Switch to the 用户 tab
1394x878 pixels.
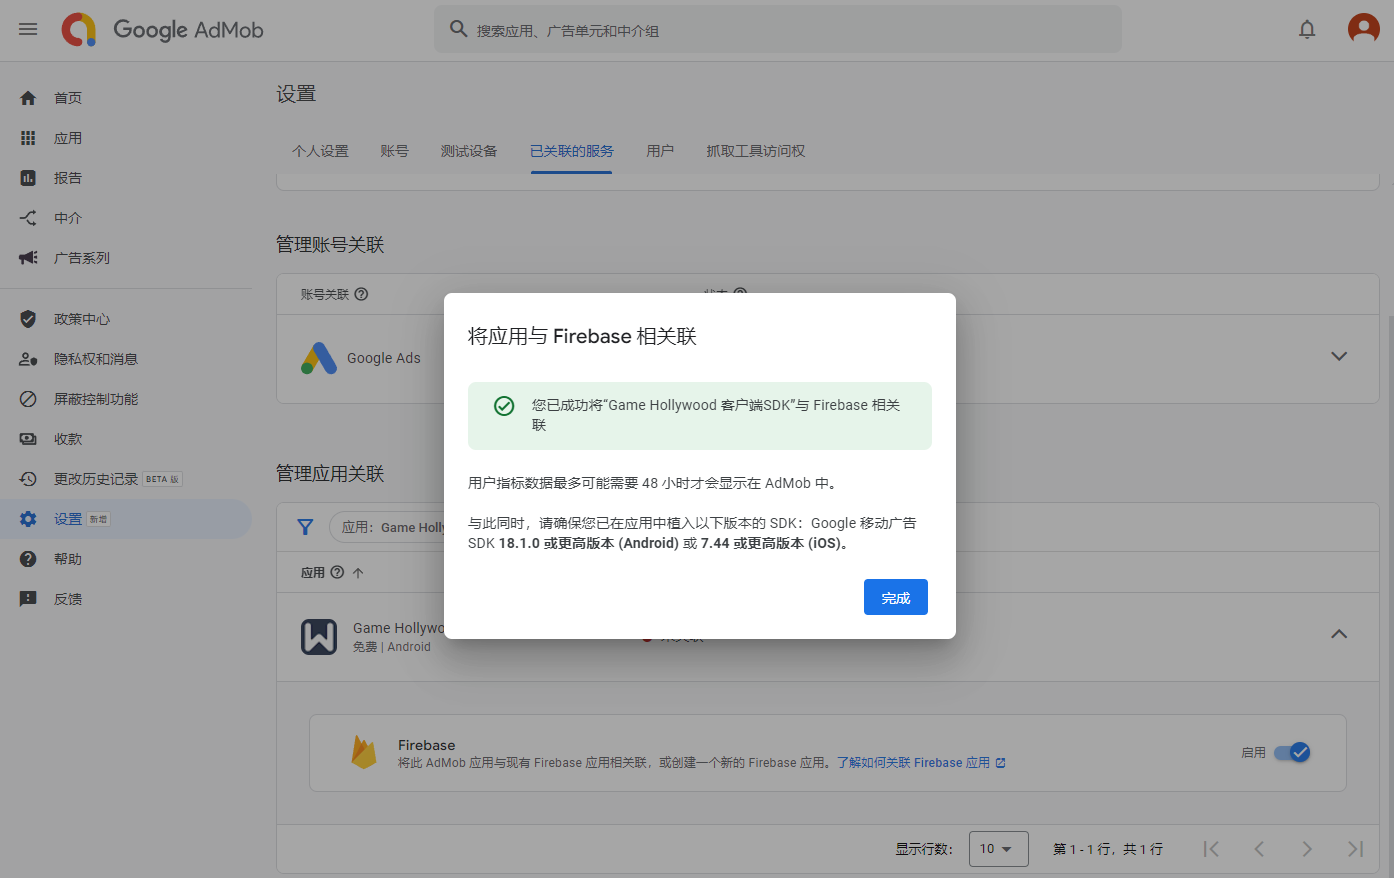pyautogui.click(x=660, y=151)
